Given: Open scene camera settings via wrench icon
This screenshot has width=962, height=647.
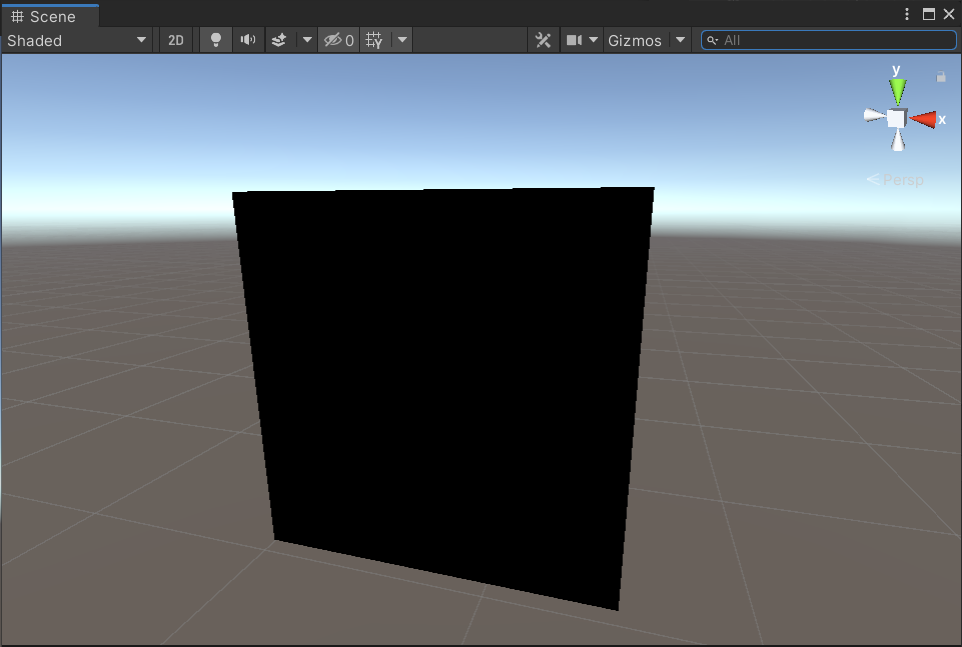Looking at the screenshot, I should click(x=543, y=40).
